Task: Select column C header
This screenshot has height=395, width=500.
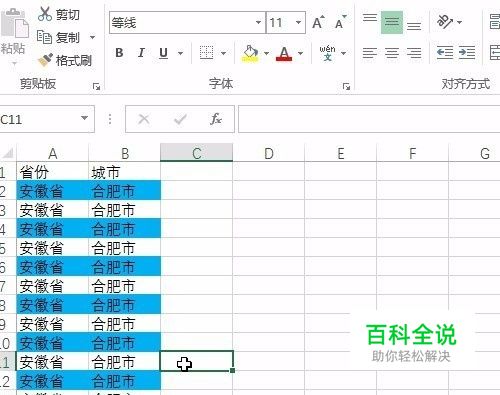Action: point(197,153)
